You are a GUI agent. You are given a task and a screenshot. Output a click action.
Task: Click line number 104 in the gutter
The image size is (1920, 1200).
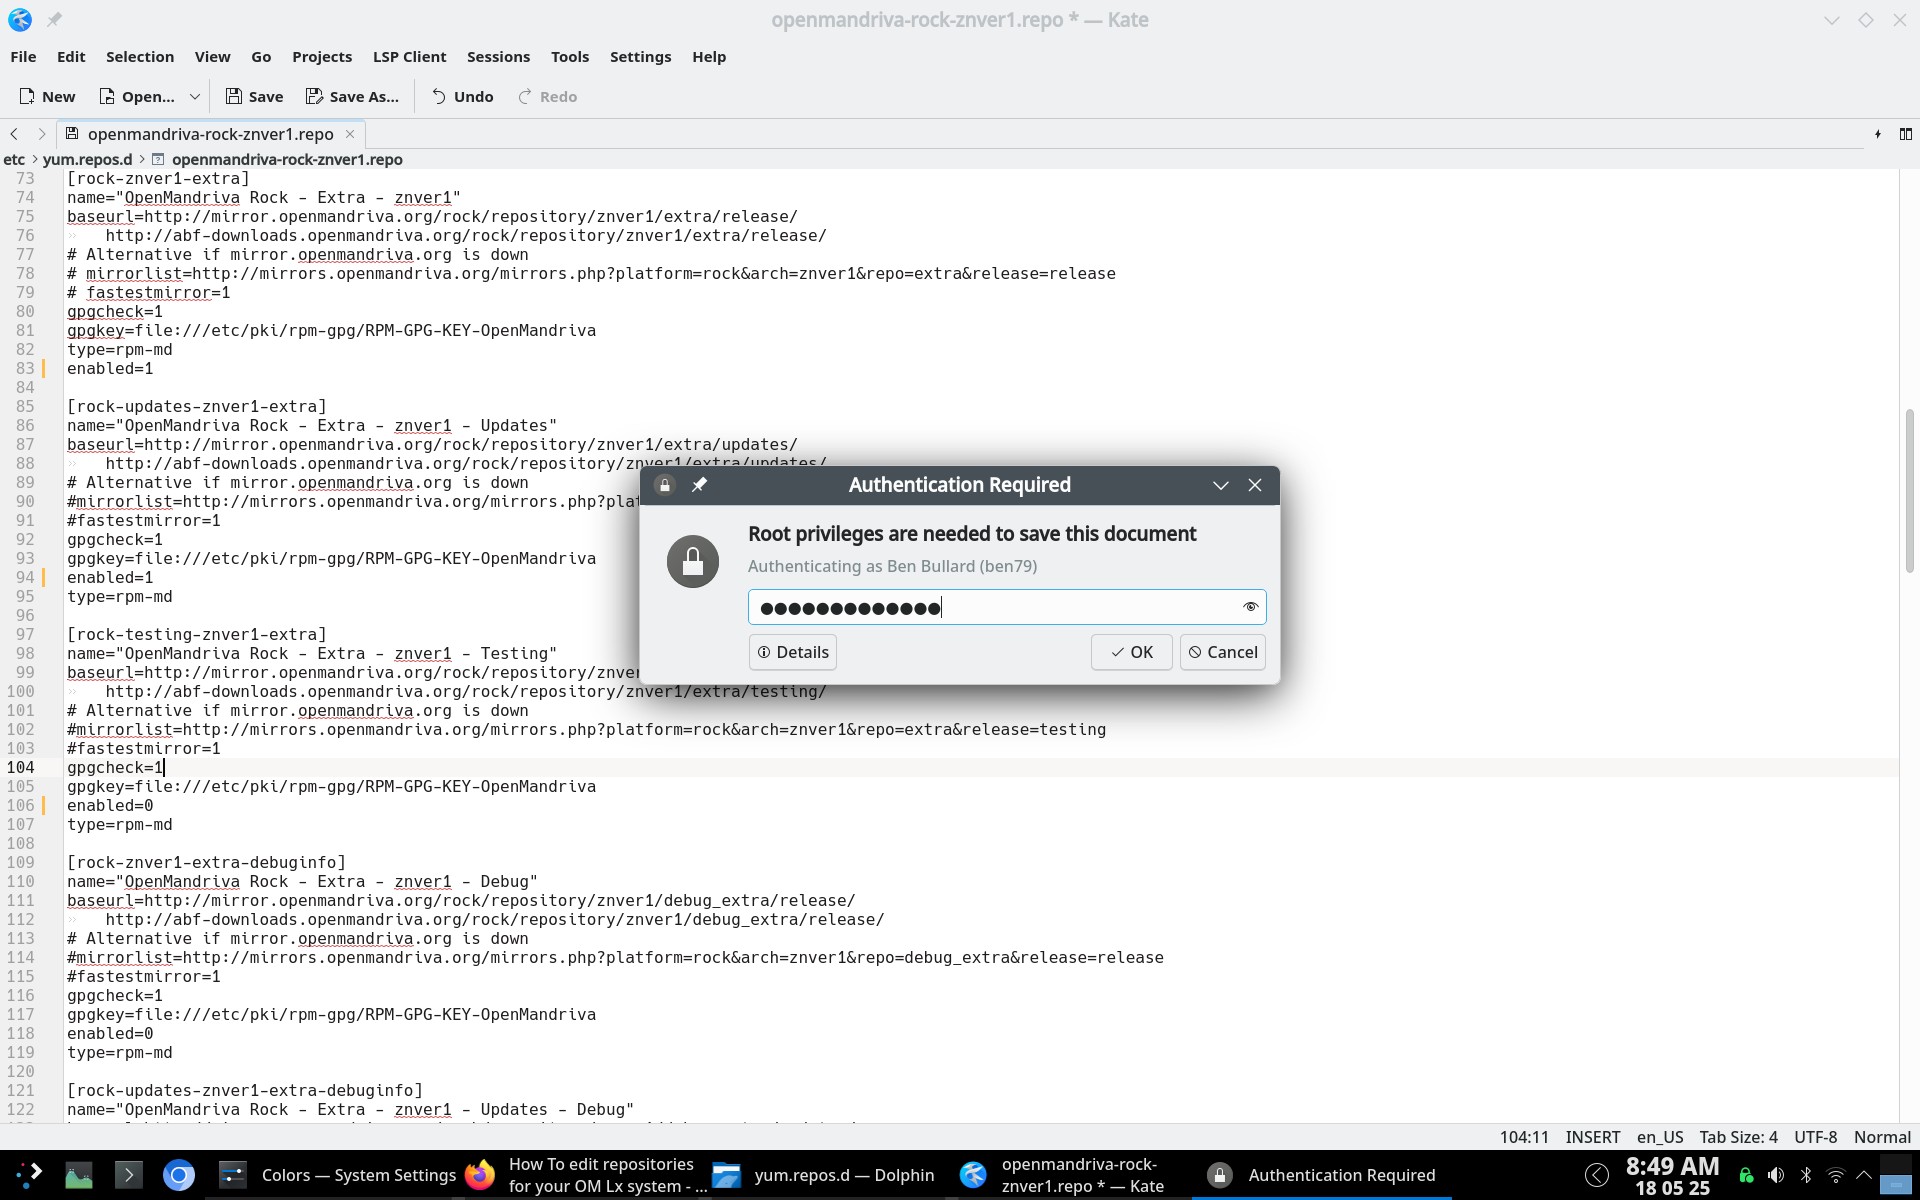(20, 767)
